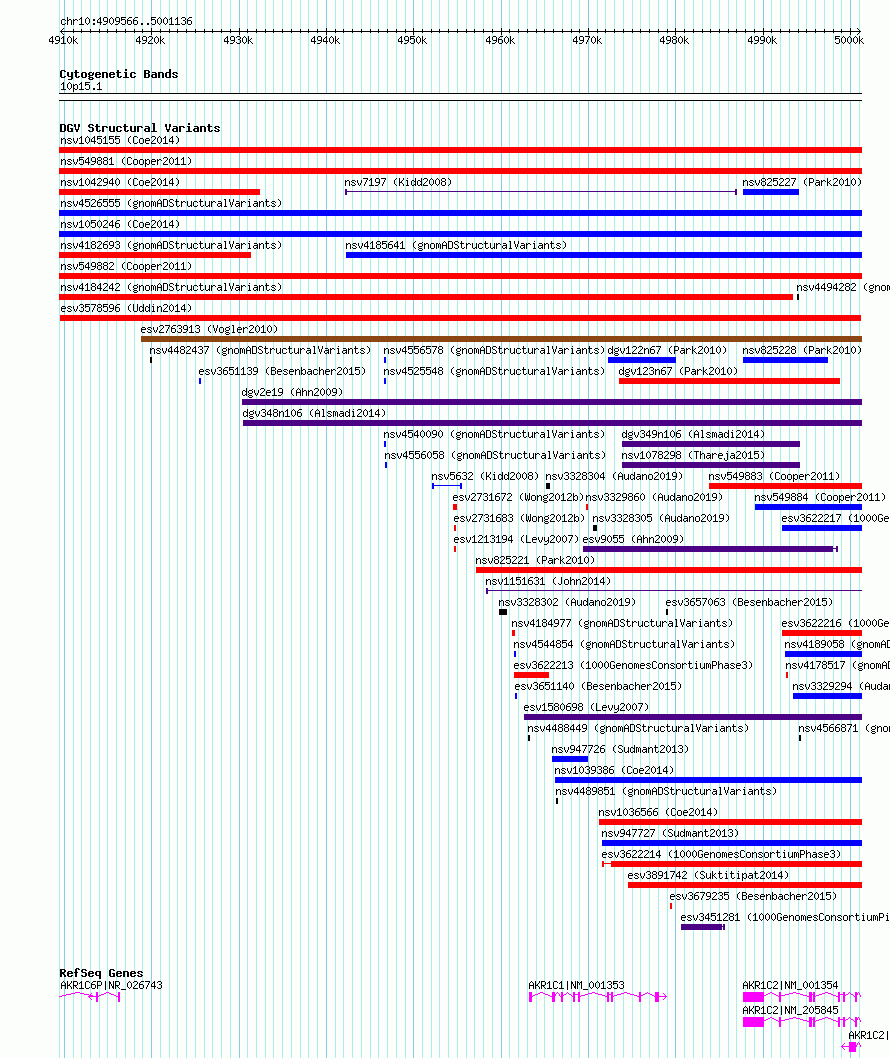890x1058 pixels.
Task: Click the red esv3622213 variant bar
Action: click(531, 675)
